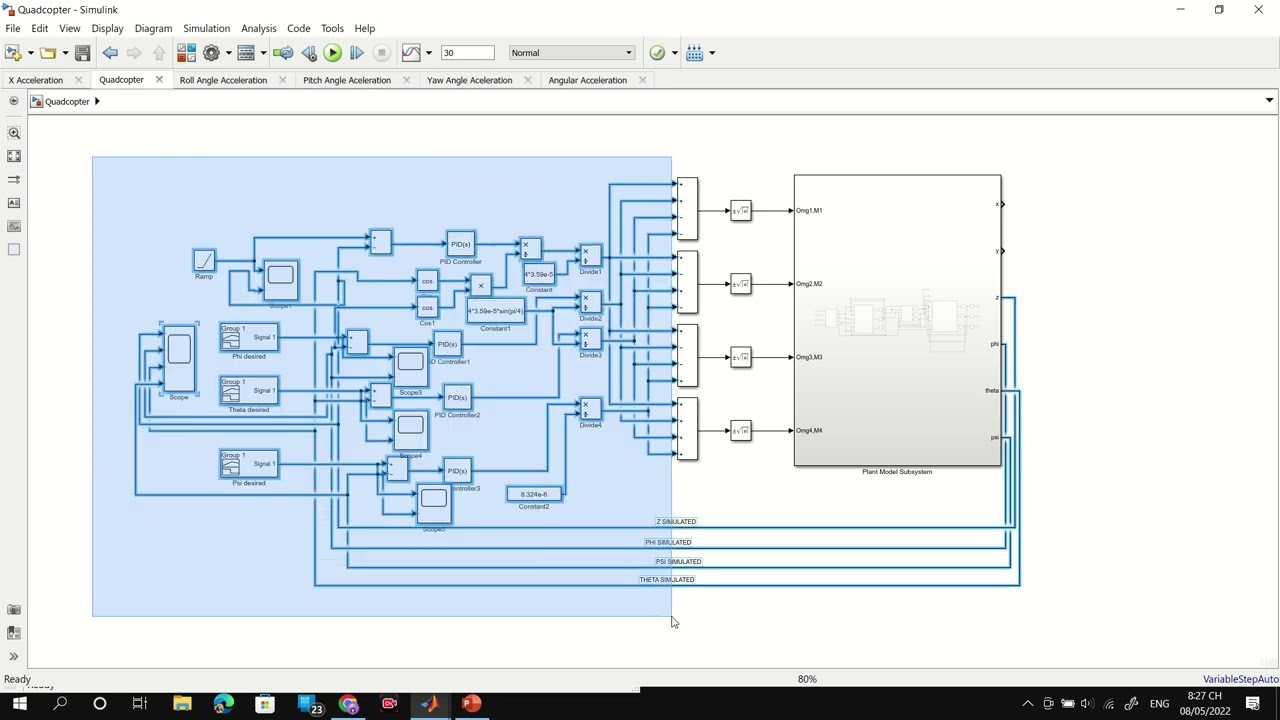1280x720 pixels.
Task: Click the Model Advisor checkmark icon
Action: coord(657,53)
